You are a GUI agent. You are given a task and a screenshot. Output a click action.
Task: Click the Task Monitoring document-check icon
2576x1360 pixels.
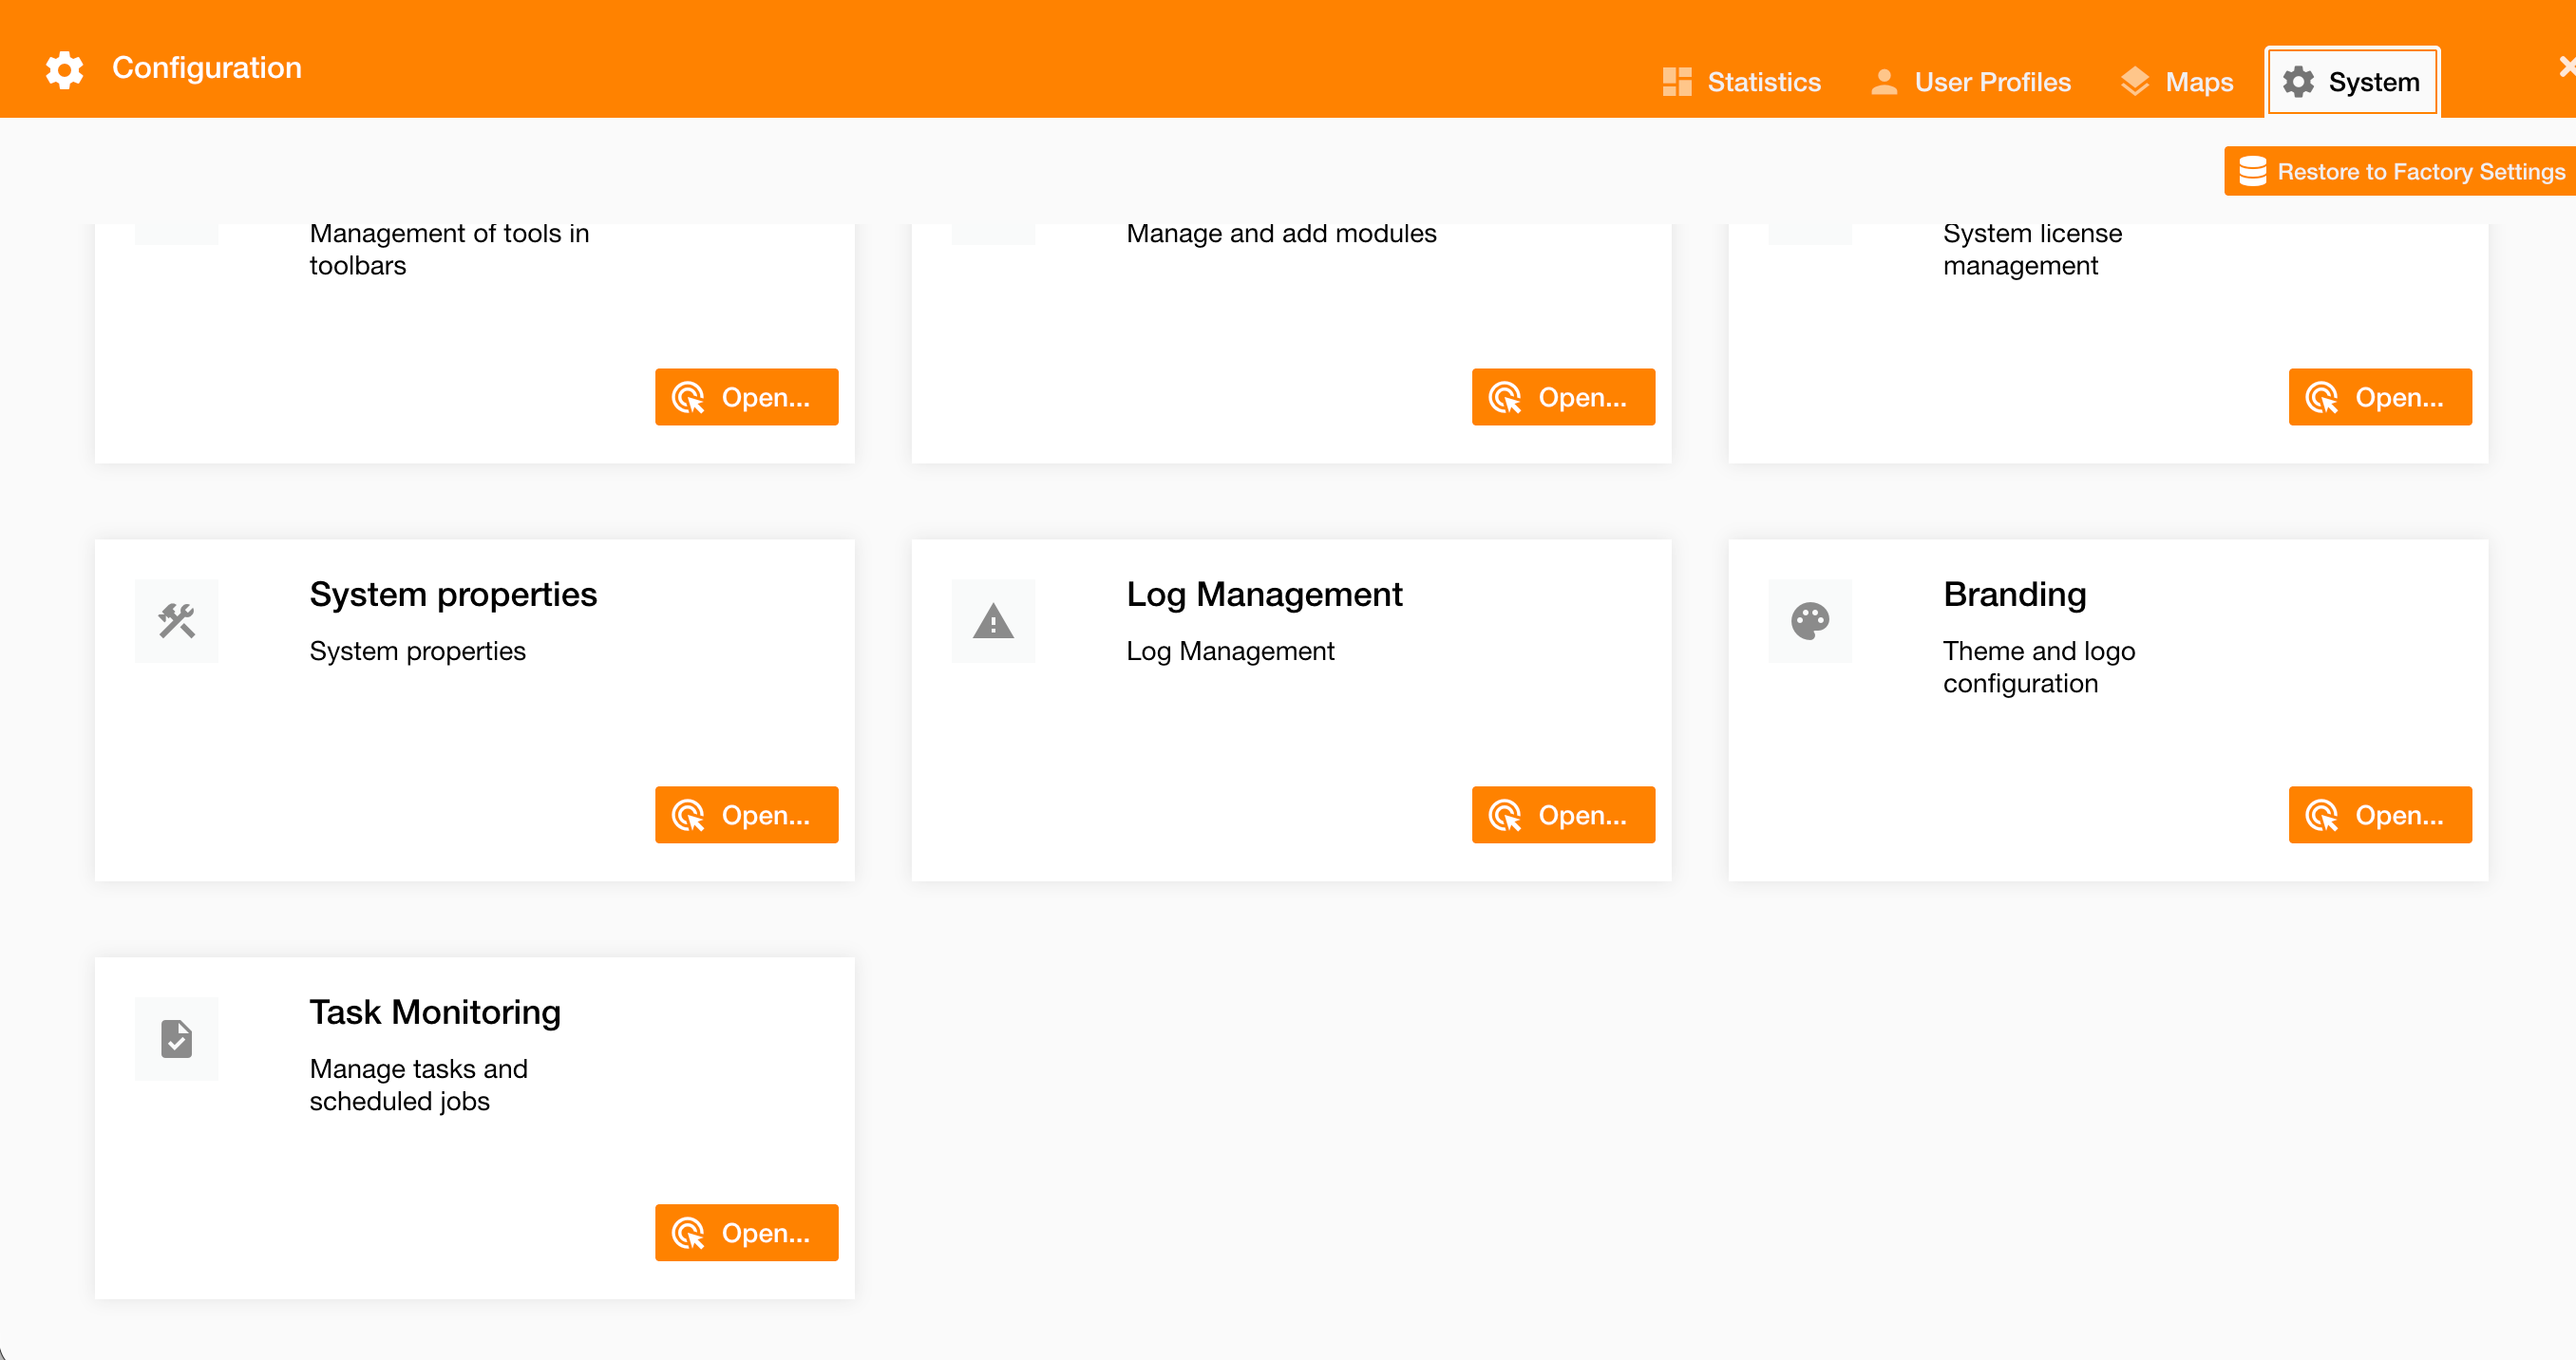click(177, 1039)
